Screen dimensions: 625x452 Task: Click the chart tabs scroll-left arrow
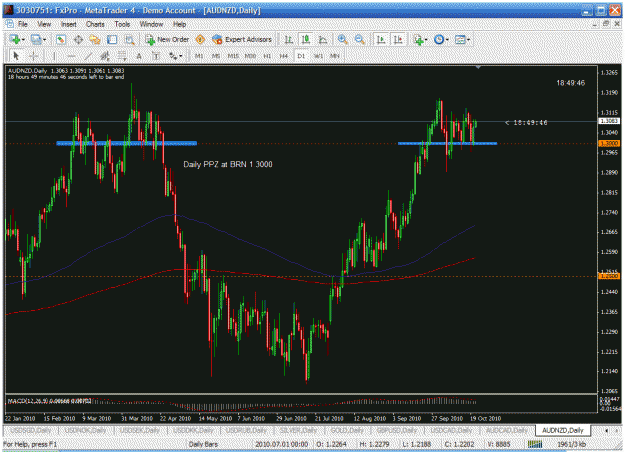coord(607,430)
